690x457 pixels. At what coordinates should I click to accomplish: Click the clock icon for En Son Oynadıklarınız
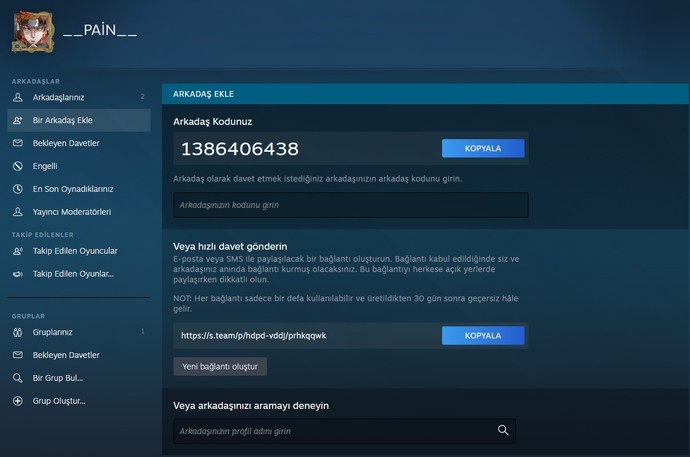point(18,189)
